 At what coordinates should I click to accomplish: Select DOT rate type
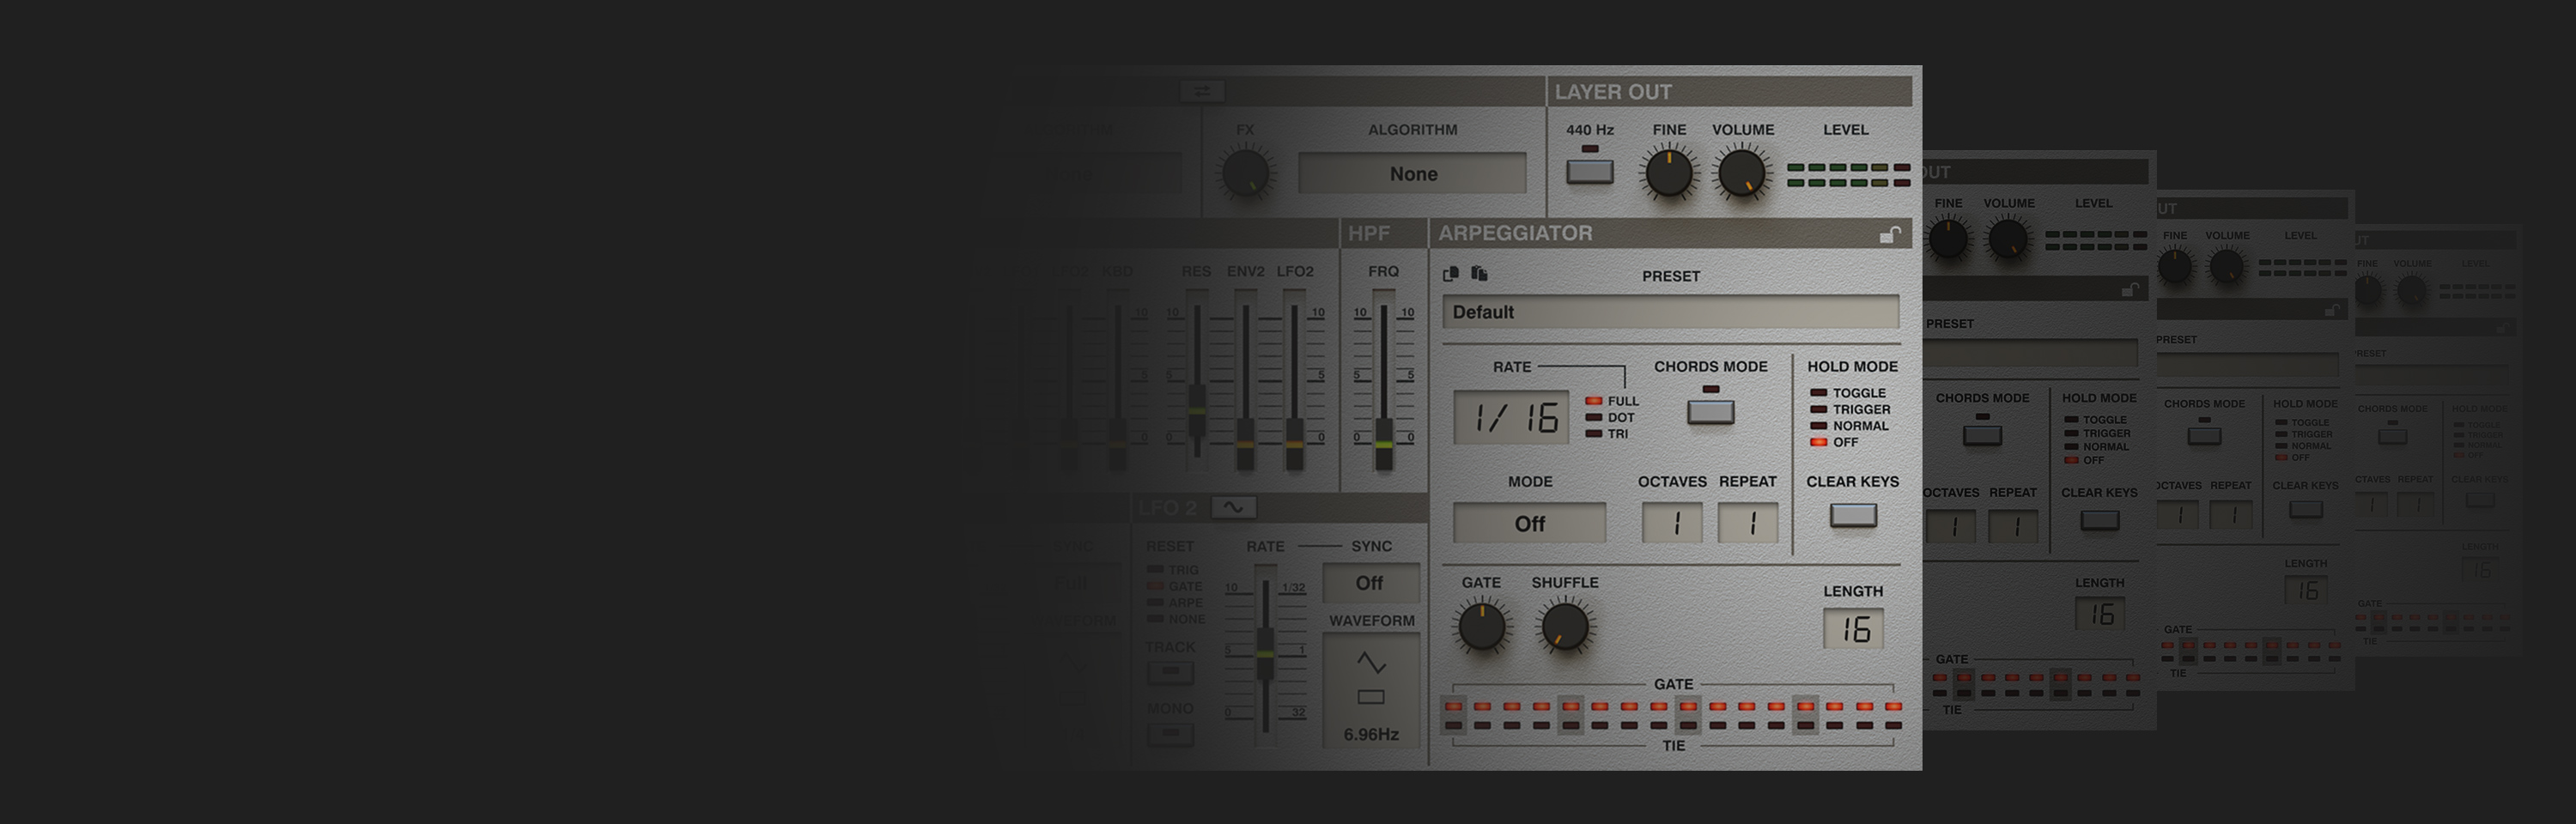click(x=1610, y=418)
